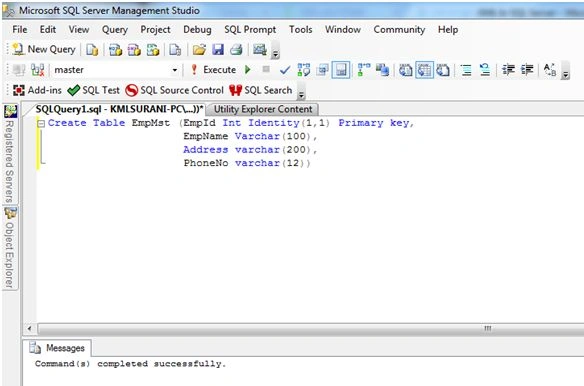584x386 pixels.
Task: Collapse the Create Table code region
Action: [x=41, y=123]
